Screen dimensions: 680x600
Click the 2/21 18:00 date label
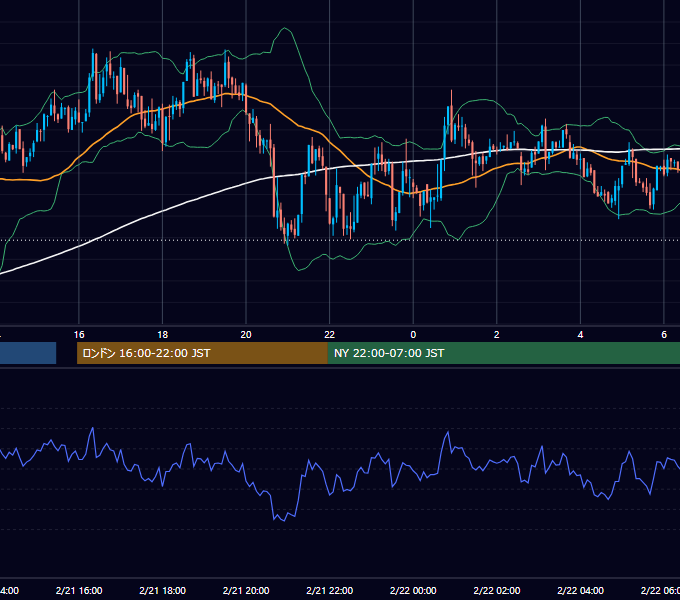[x=163, y=590]
